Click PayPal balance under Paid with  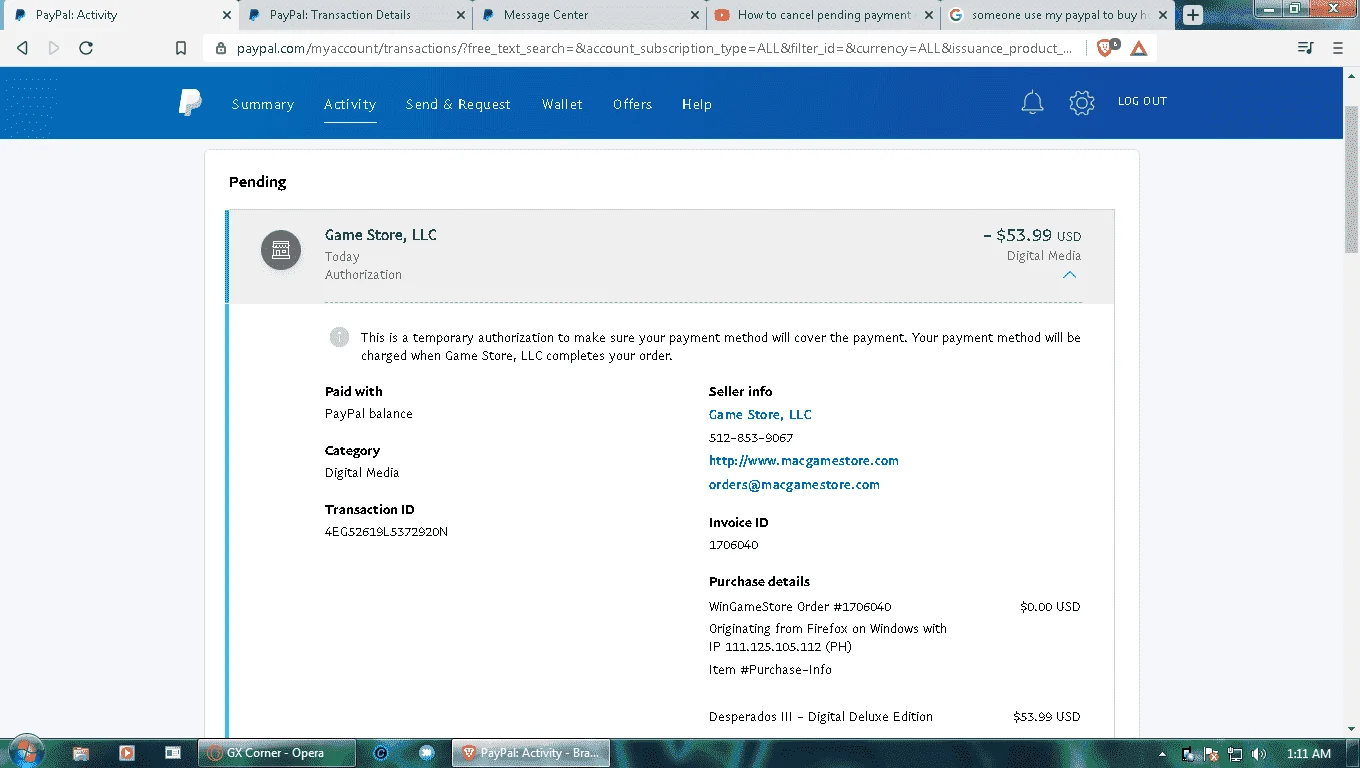point(369,414)
